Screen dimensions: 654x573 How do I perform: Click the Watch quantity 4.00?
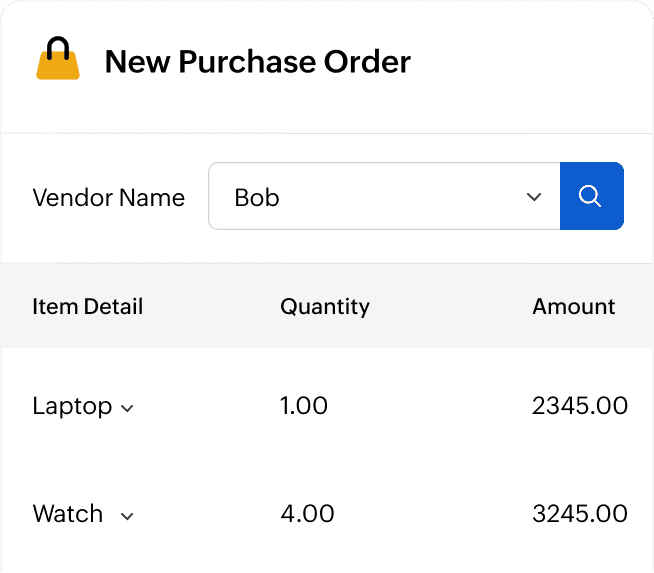(307, 514)
